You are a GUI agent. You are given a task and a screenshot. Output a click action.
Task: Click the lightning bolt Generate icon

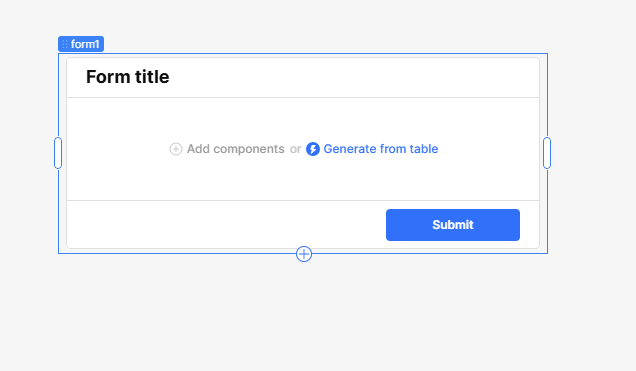point(313,149)
